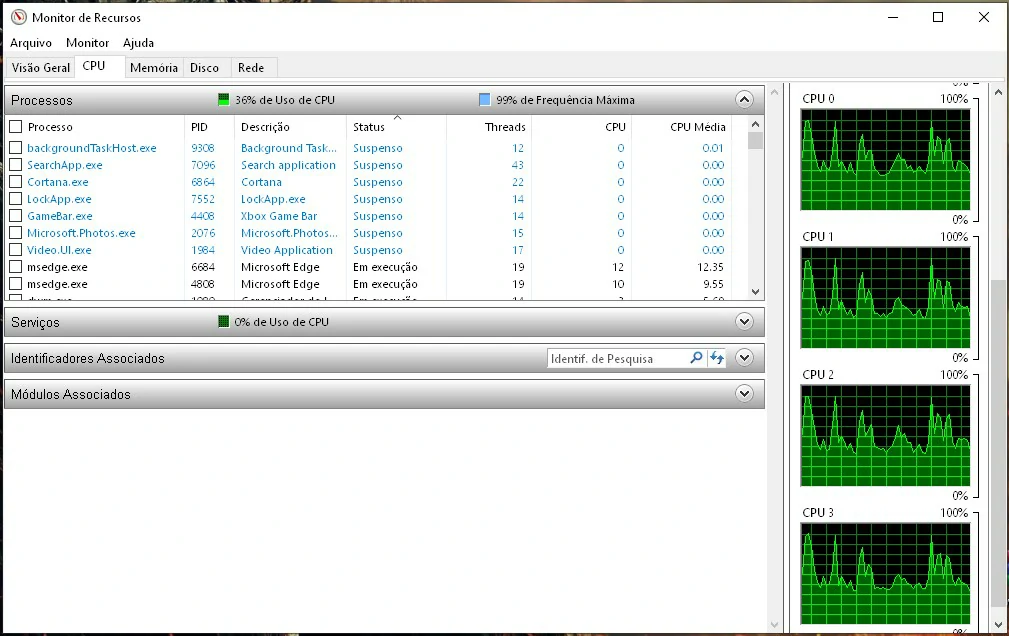Click the Monitor de Recursos app icon
Viewport: 1009px width, 636px height.
[19, 17]
